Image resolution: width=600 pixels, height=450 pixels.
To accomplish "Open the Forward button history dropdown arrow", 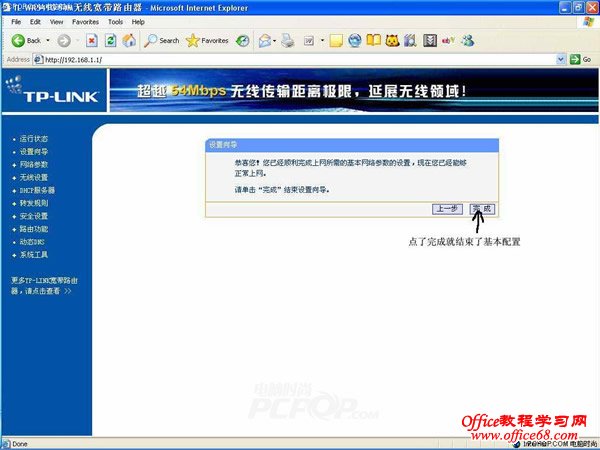I will coord(78,41).
